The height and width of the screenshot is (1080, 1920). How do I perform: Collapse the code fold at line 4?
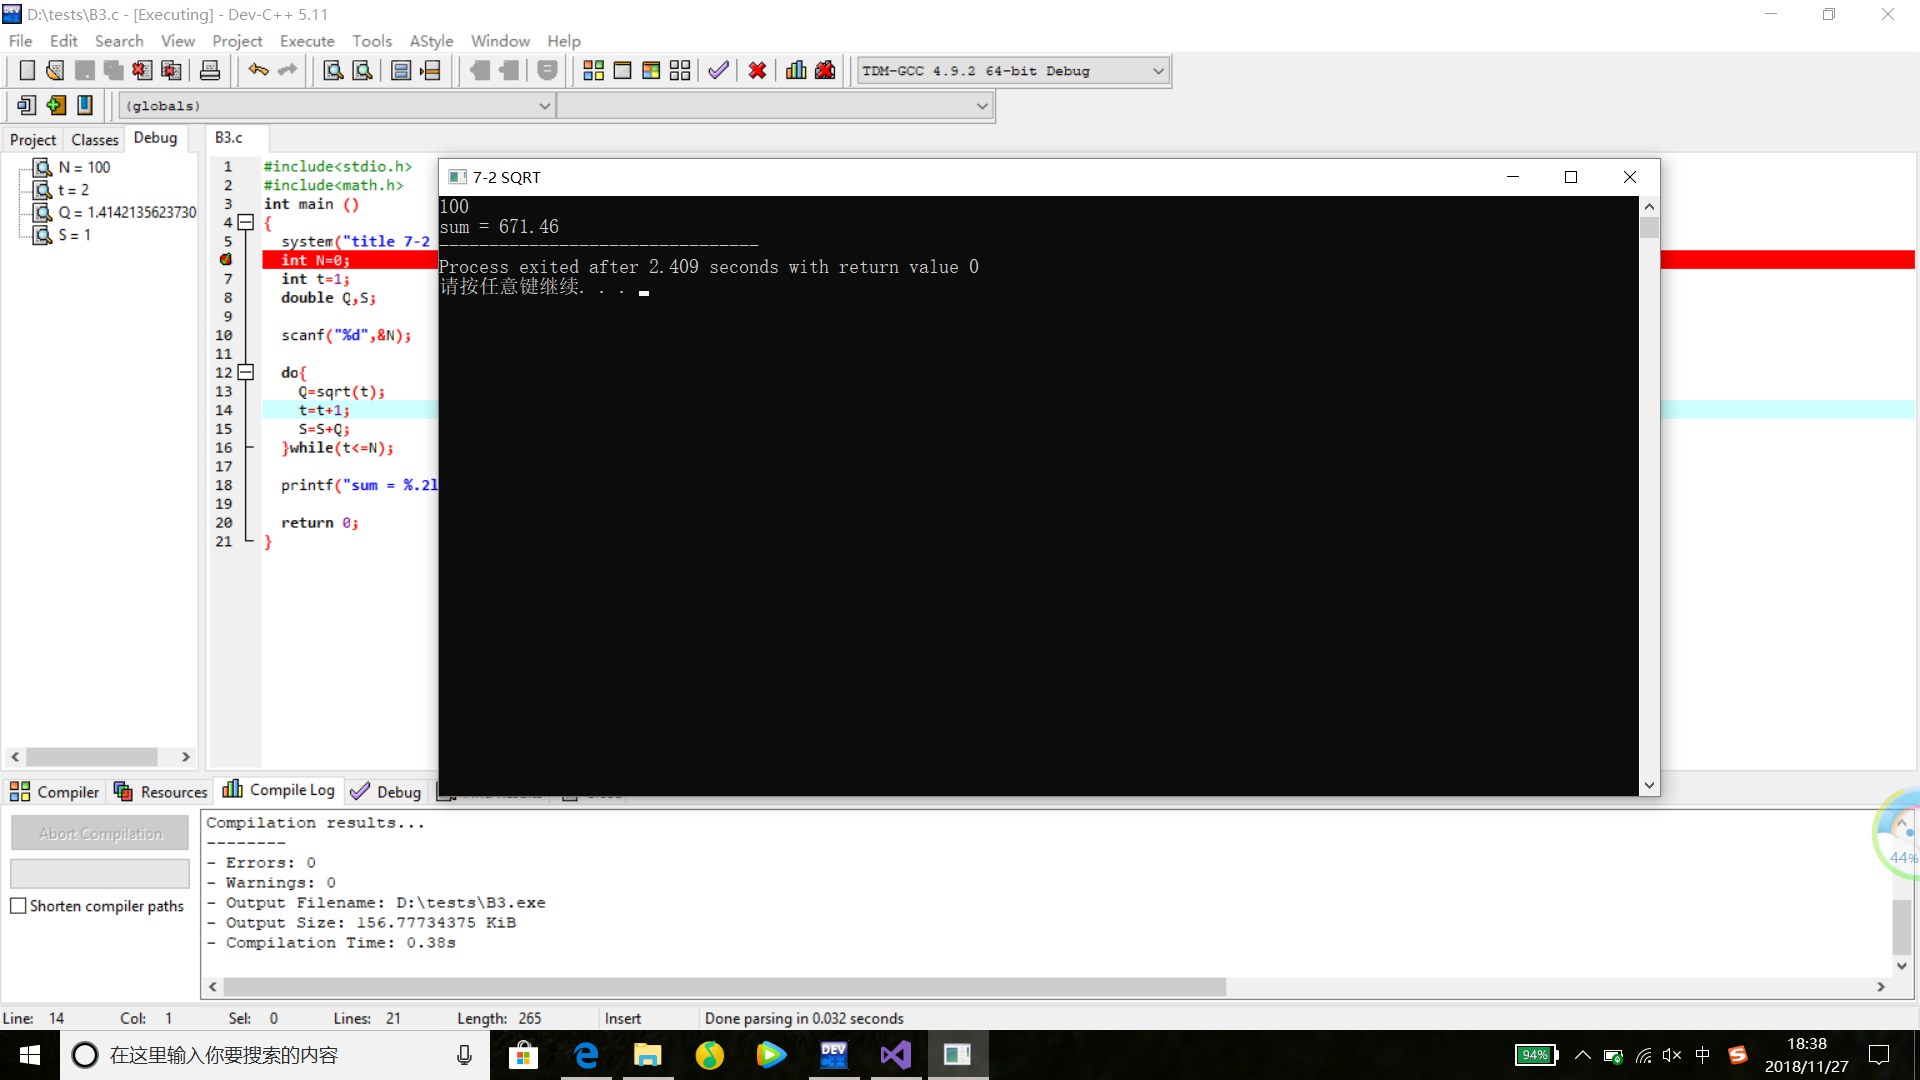pyautogui.click(x=245, y=223)
